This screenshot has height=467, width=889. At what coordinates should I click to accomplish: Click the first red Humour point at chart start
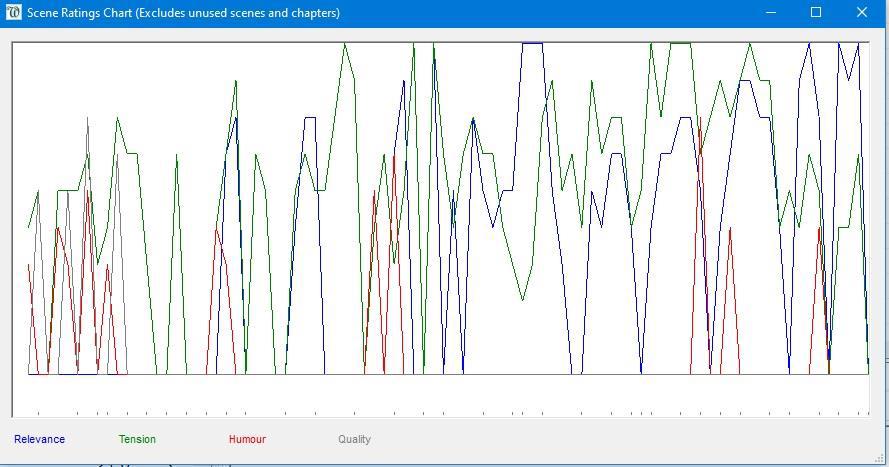click(29, 265)
